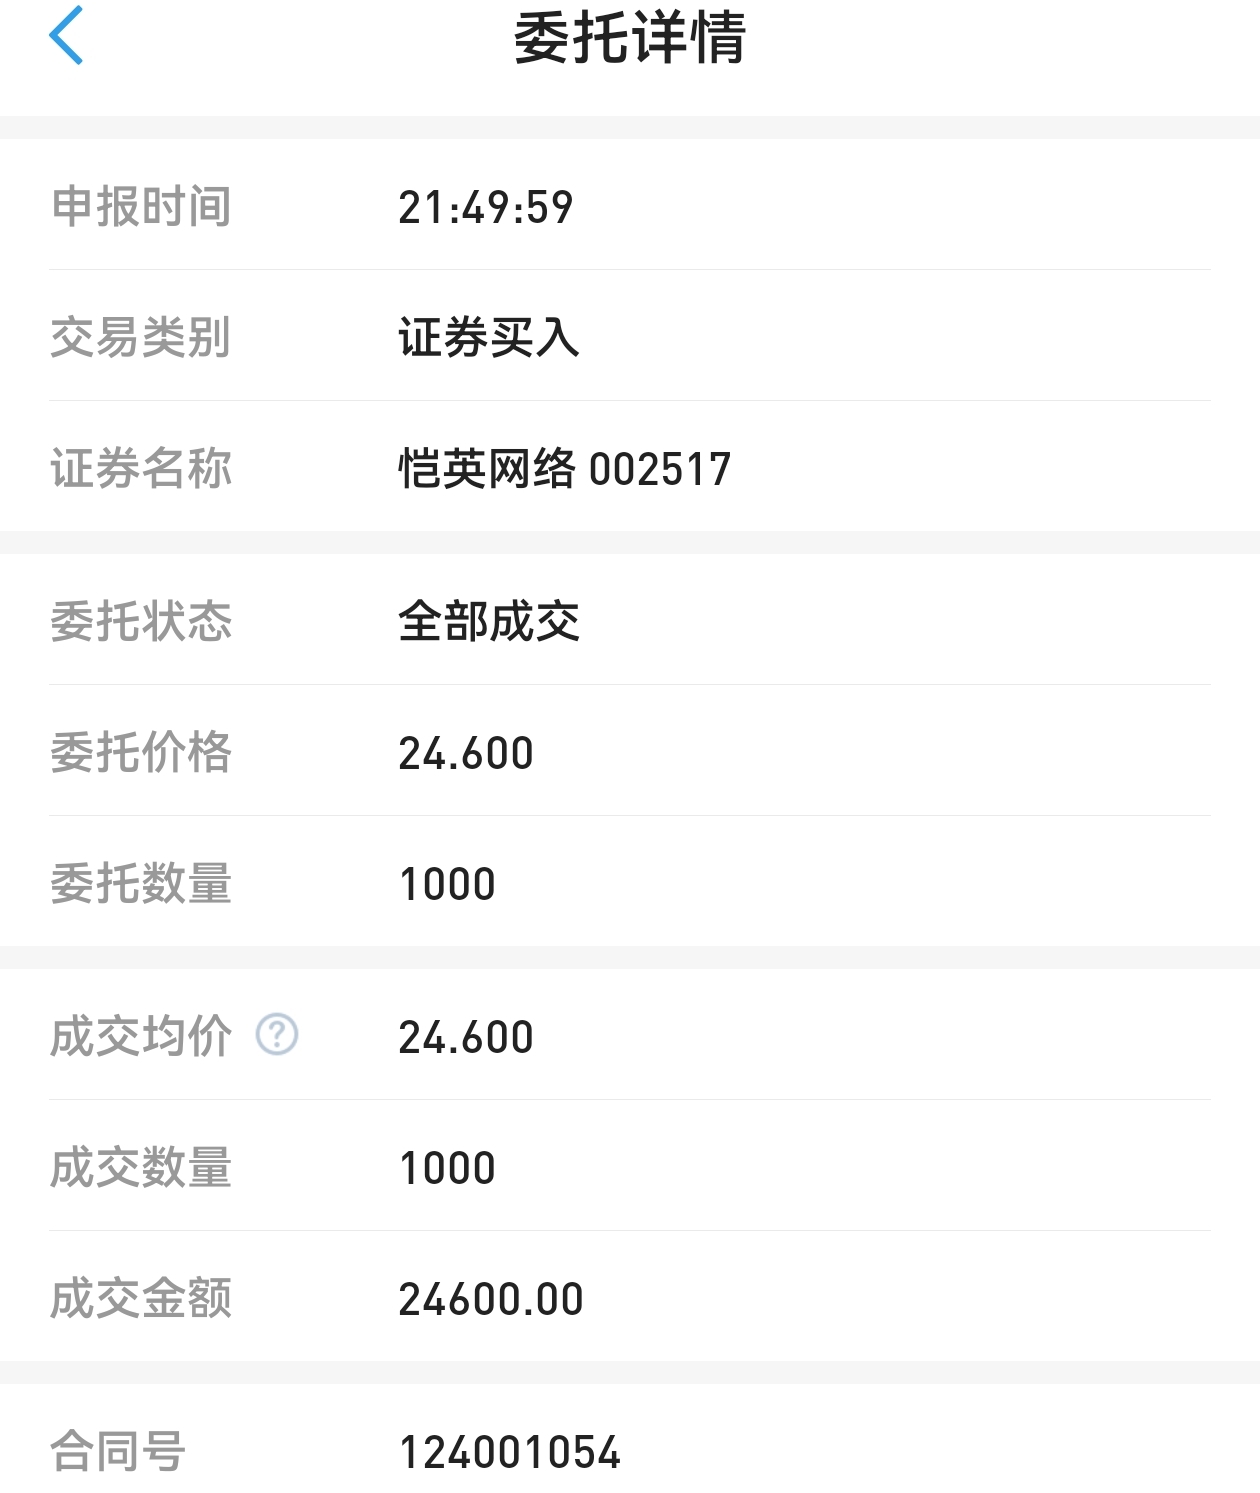
Task: Tap the help icon beside 成交均价
Action: point(277,1035)
